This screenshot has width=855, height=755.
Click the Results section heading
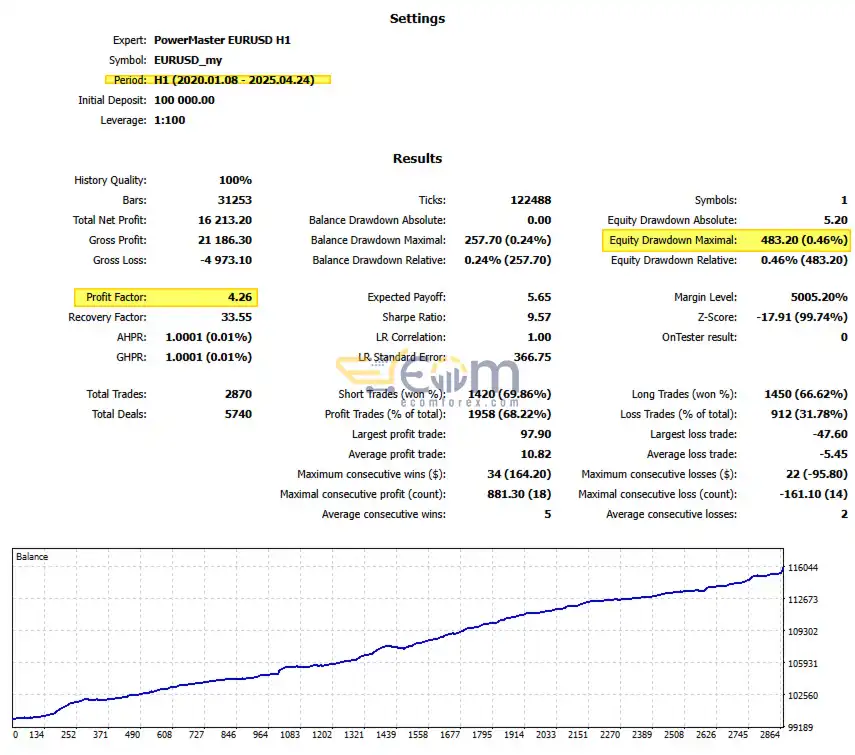(x=417, y=159)
